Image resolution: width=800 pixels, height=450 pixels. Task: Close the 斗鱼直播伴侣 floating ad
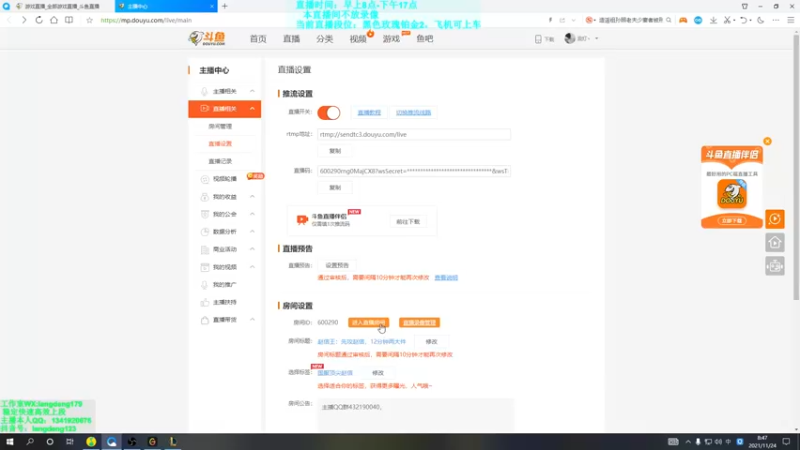pyautogui.click(x=767, y=141)
